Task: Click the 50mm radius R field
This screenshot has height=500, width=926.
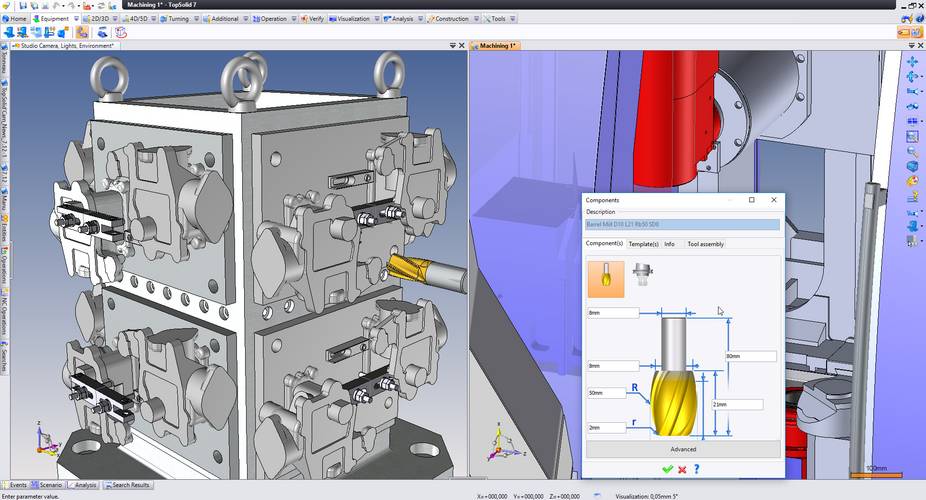Action: pos(612,393)
